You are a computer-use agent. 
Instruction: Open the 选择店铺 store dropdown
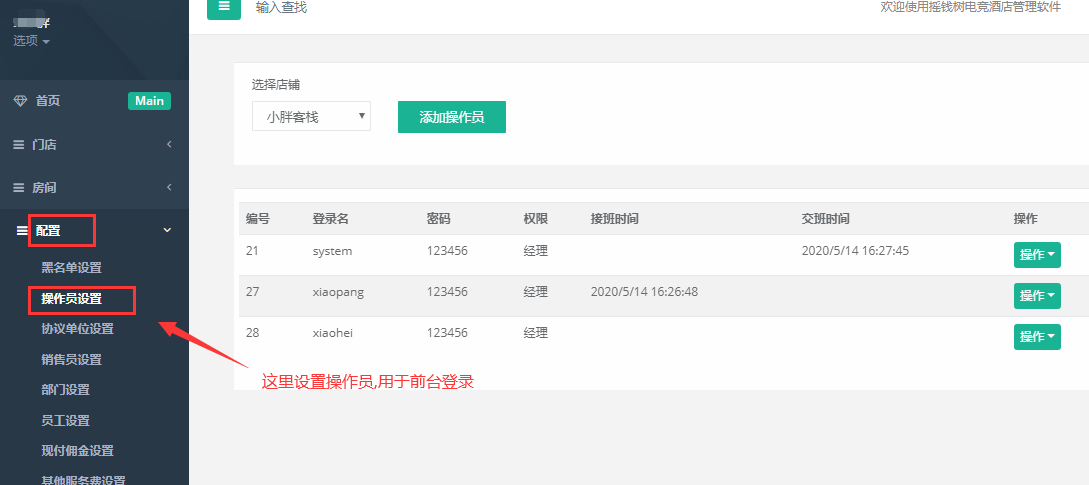pyautogui.click(x=311, y=117)
